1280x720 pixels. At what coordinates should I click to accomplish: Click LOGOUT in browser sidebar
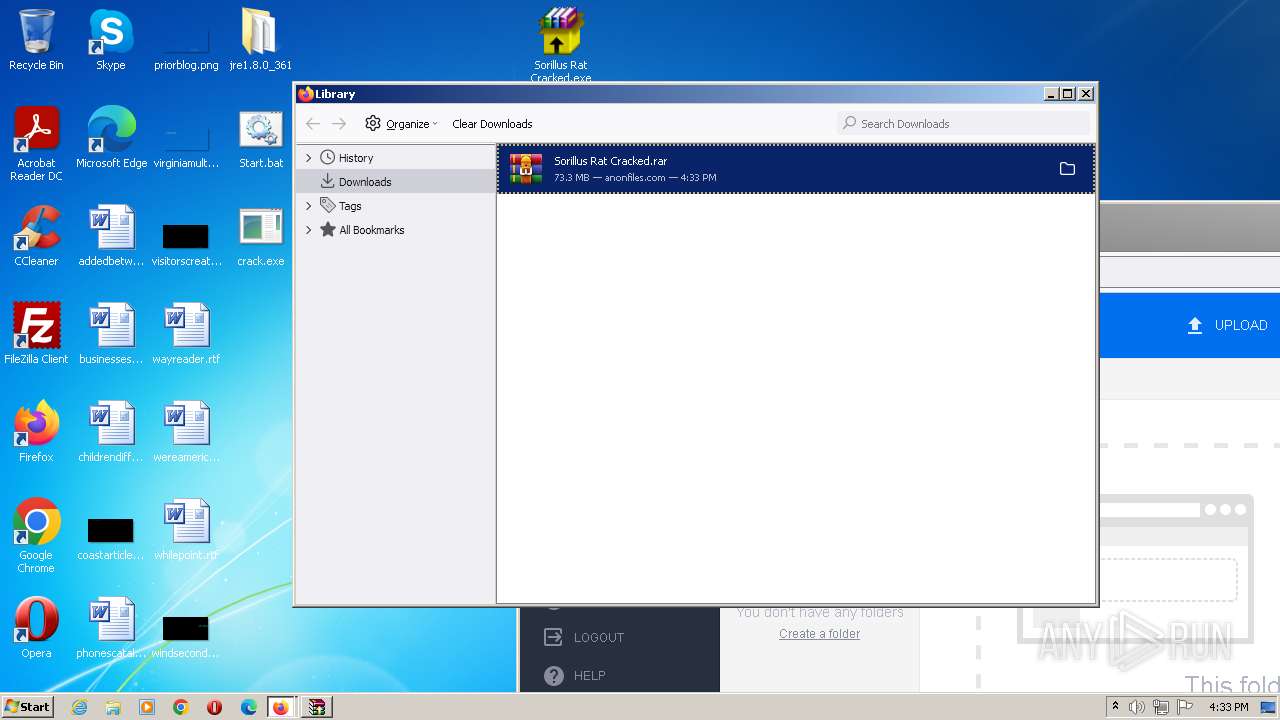click(584, 637)
